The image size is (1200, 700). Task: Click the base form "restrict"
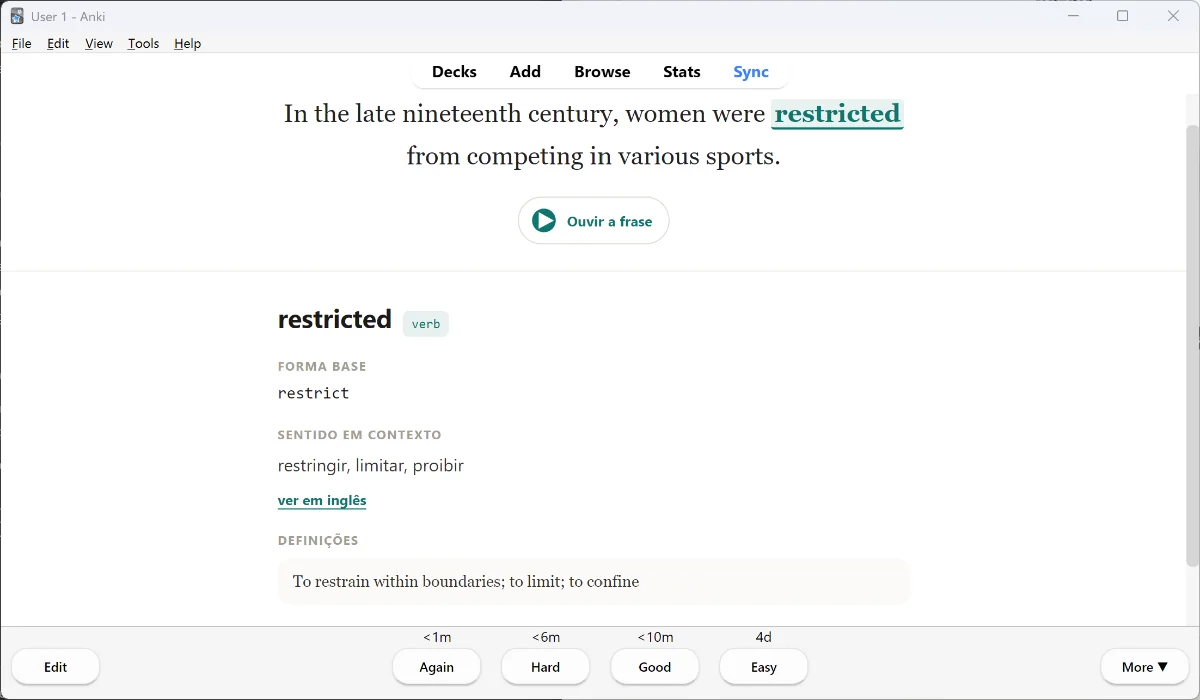(x=313, y=393)
